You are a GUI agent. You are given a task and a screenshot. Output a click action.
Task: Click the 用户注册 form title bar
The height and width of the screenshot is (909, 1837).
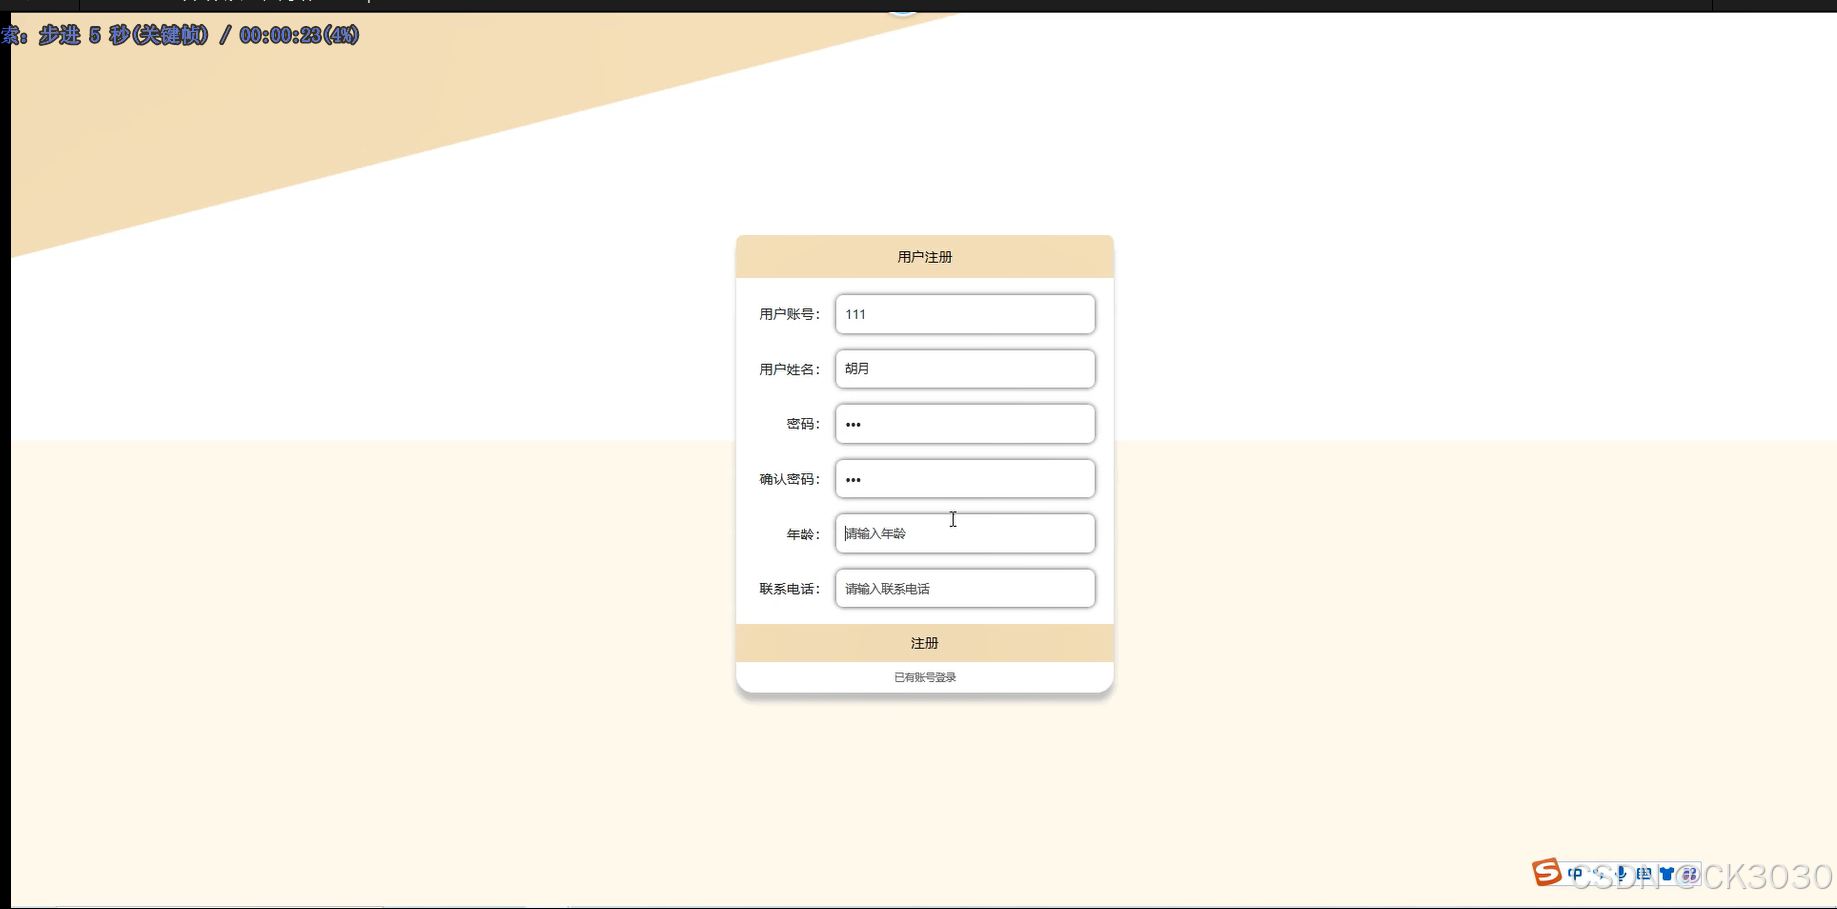[923, 256]
